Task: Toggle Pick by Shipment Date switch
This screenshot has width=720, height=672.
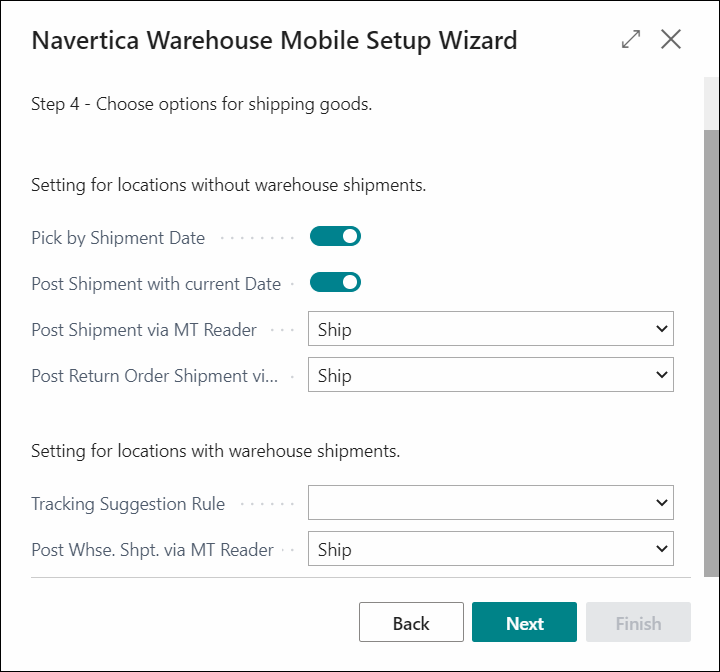Action: pyautogui.click(x=335, y=237)
